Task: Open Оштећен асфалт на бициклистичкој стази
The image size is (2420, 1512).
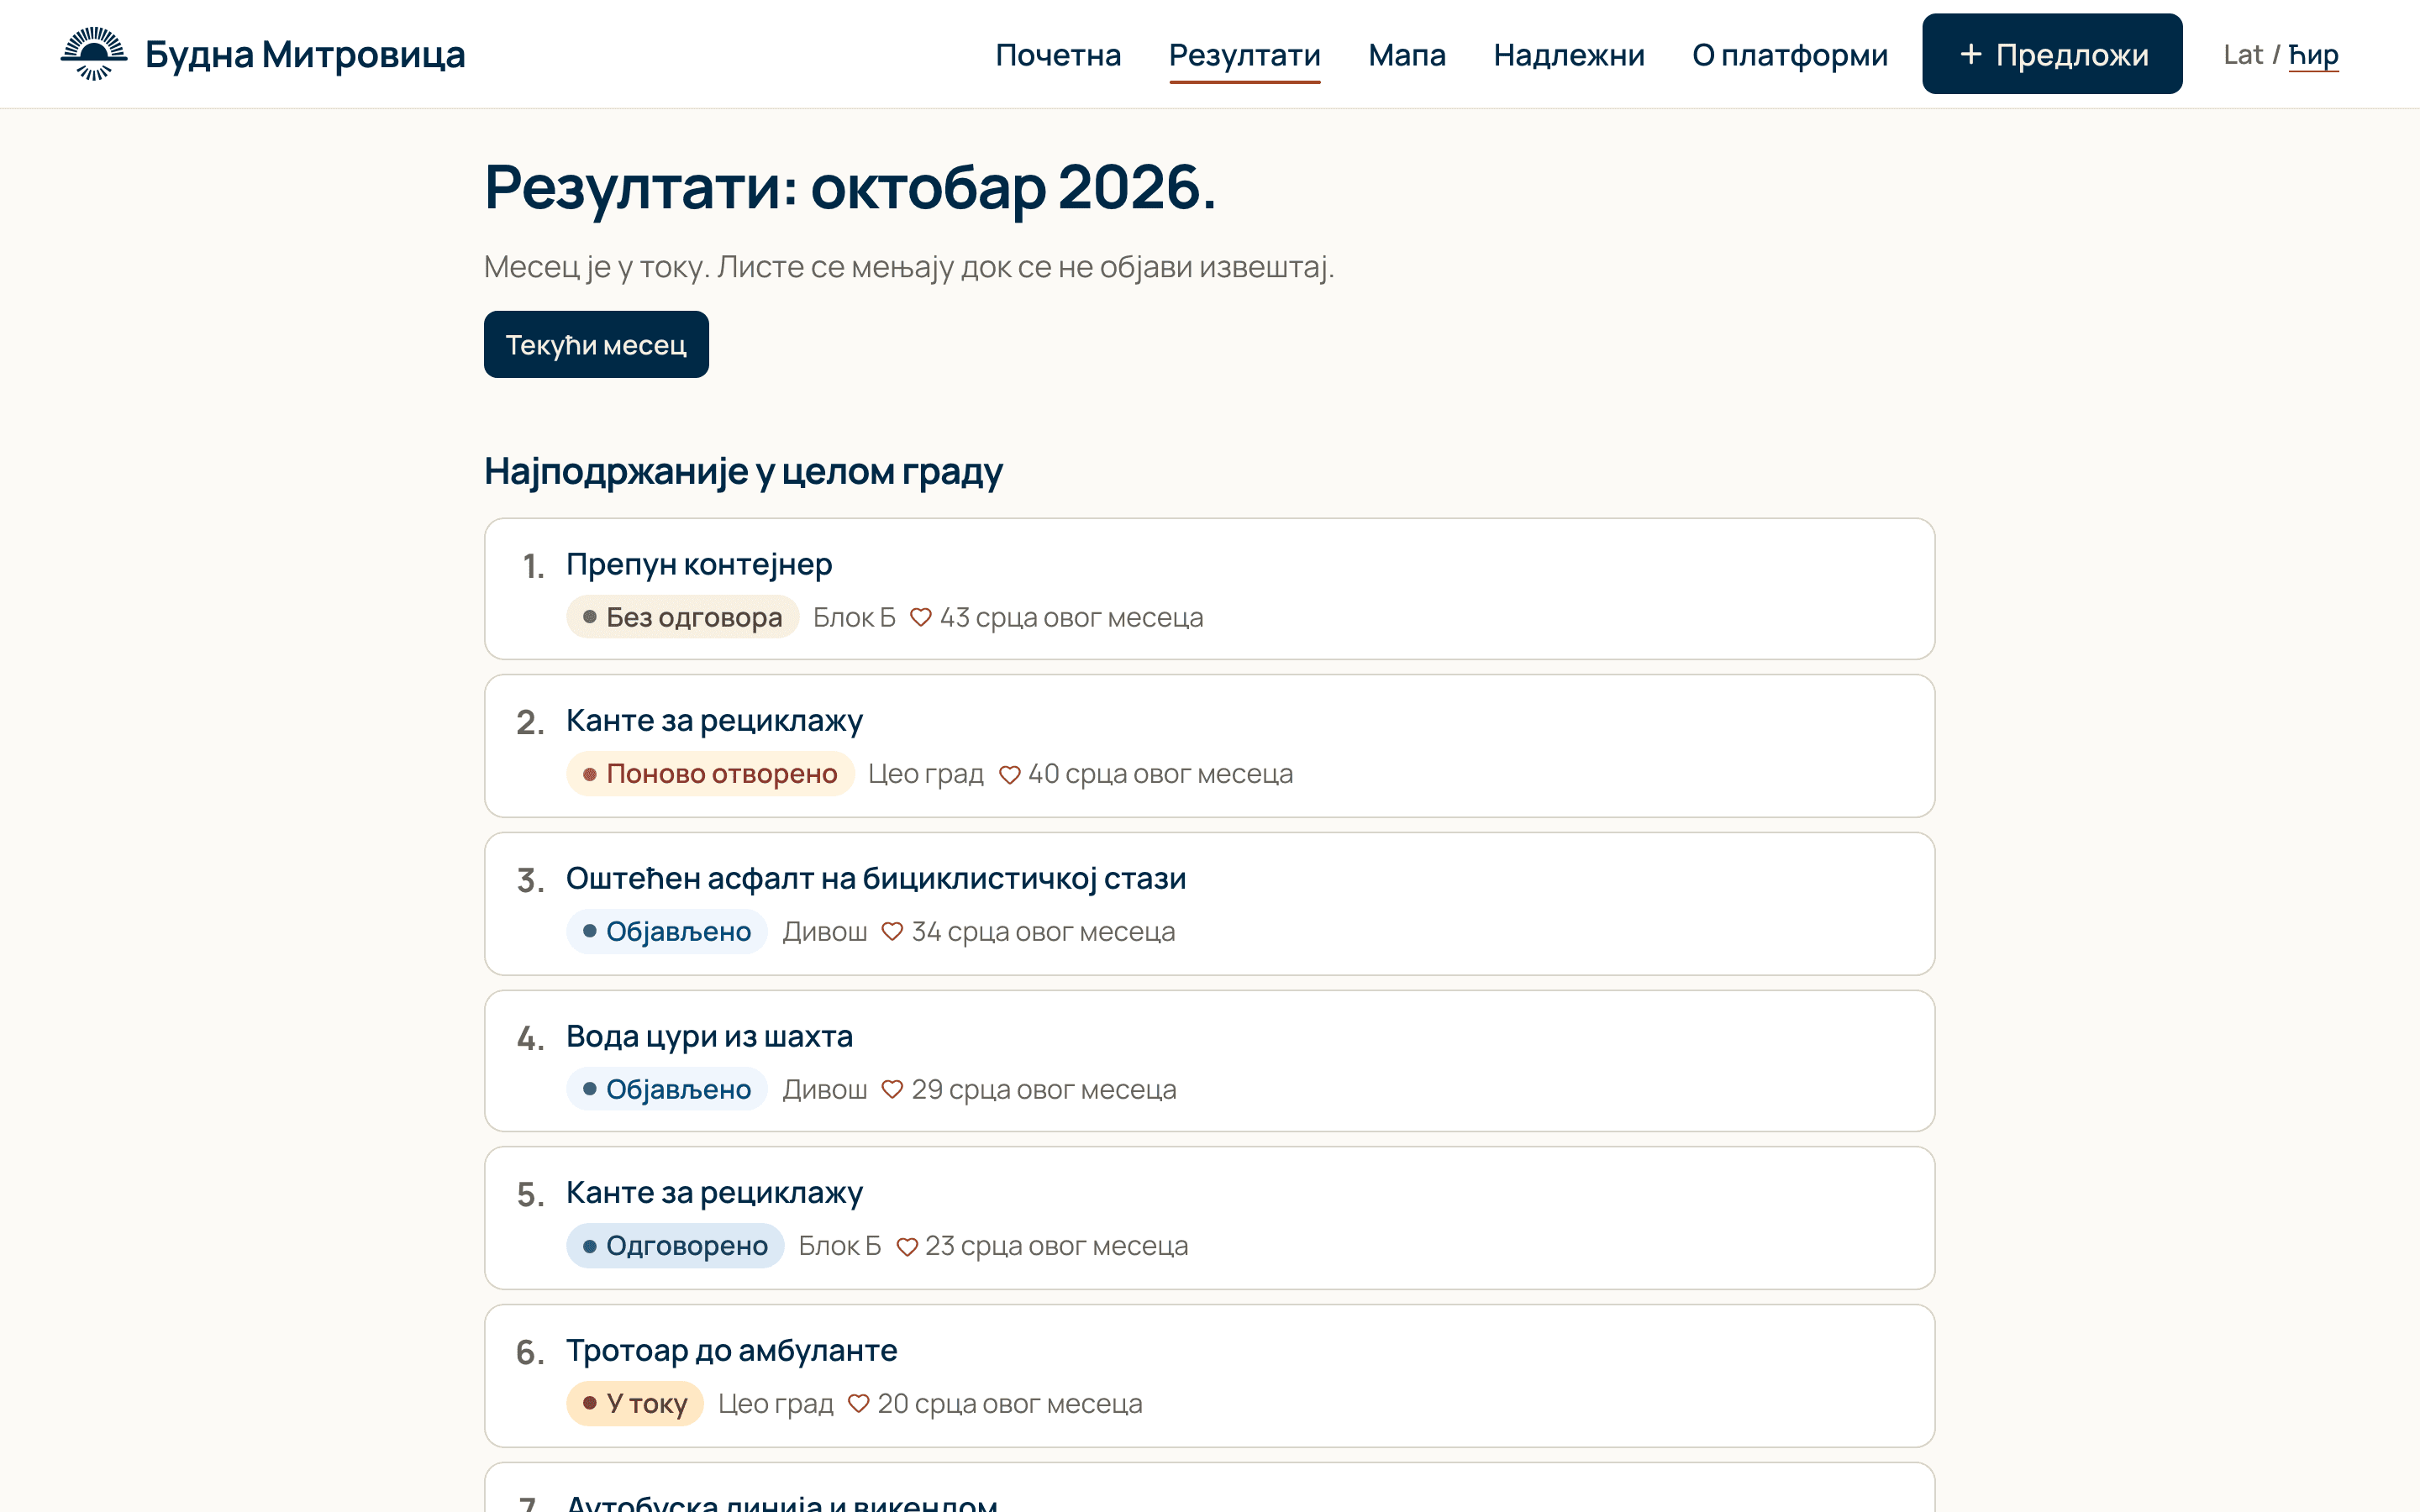Action: coord(1209,904)
